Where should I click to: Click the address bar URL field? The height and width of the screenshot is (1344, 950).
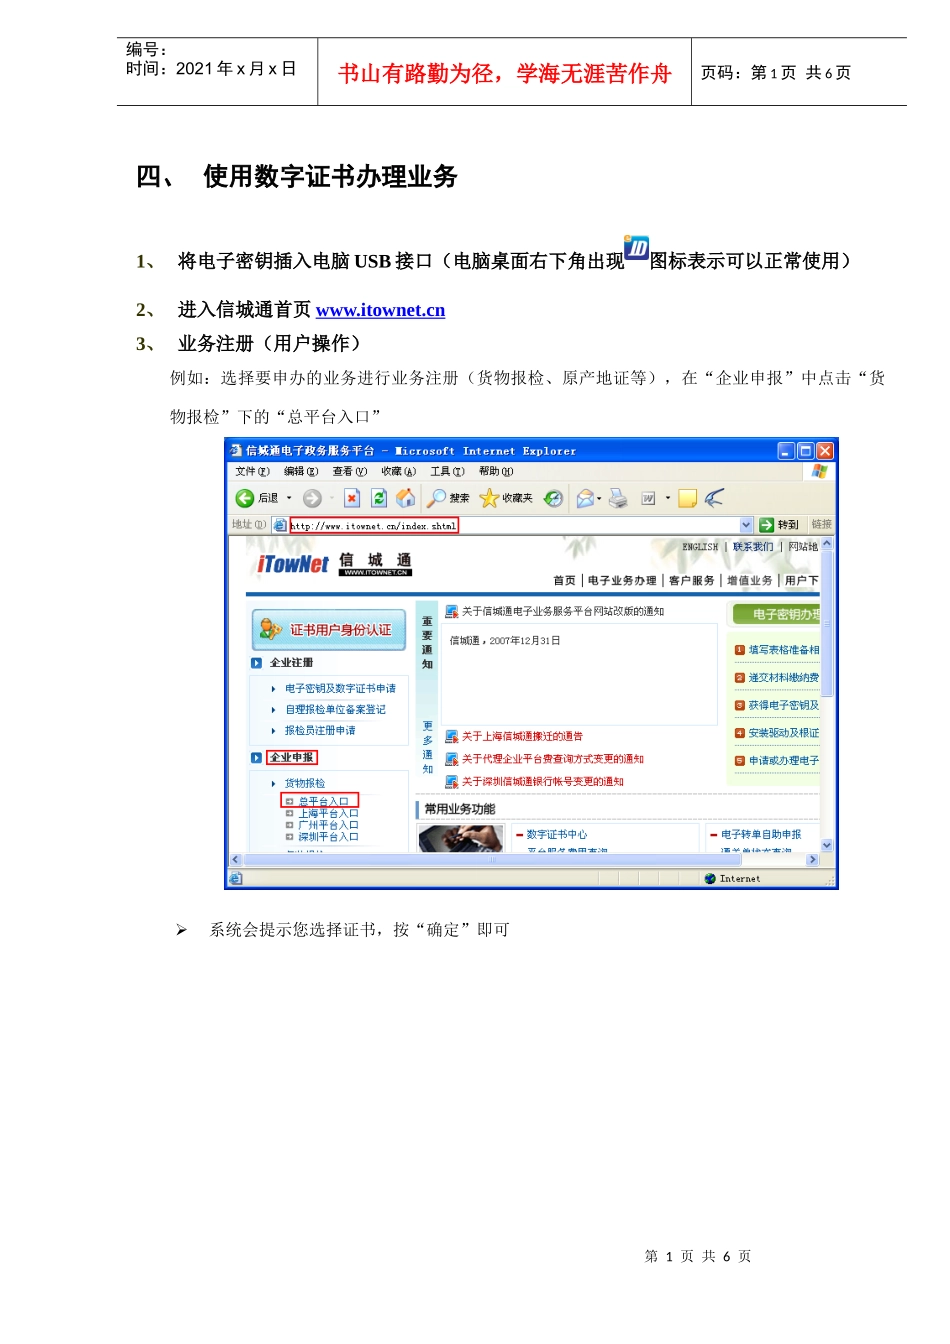click(513, 525)
